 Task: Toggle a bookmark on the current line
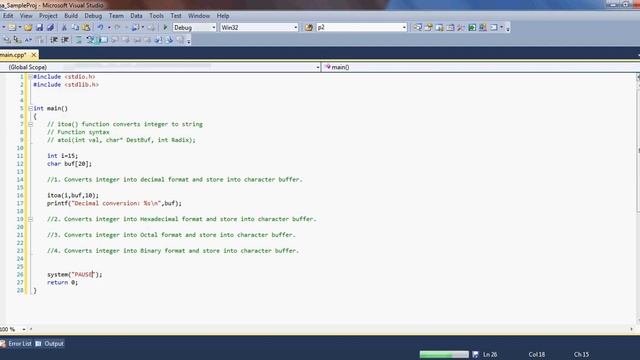pyautogui.click(x=103, y=40)
